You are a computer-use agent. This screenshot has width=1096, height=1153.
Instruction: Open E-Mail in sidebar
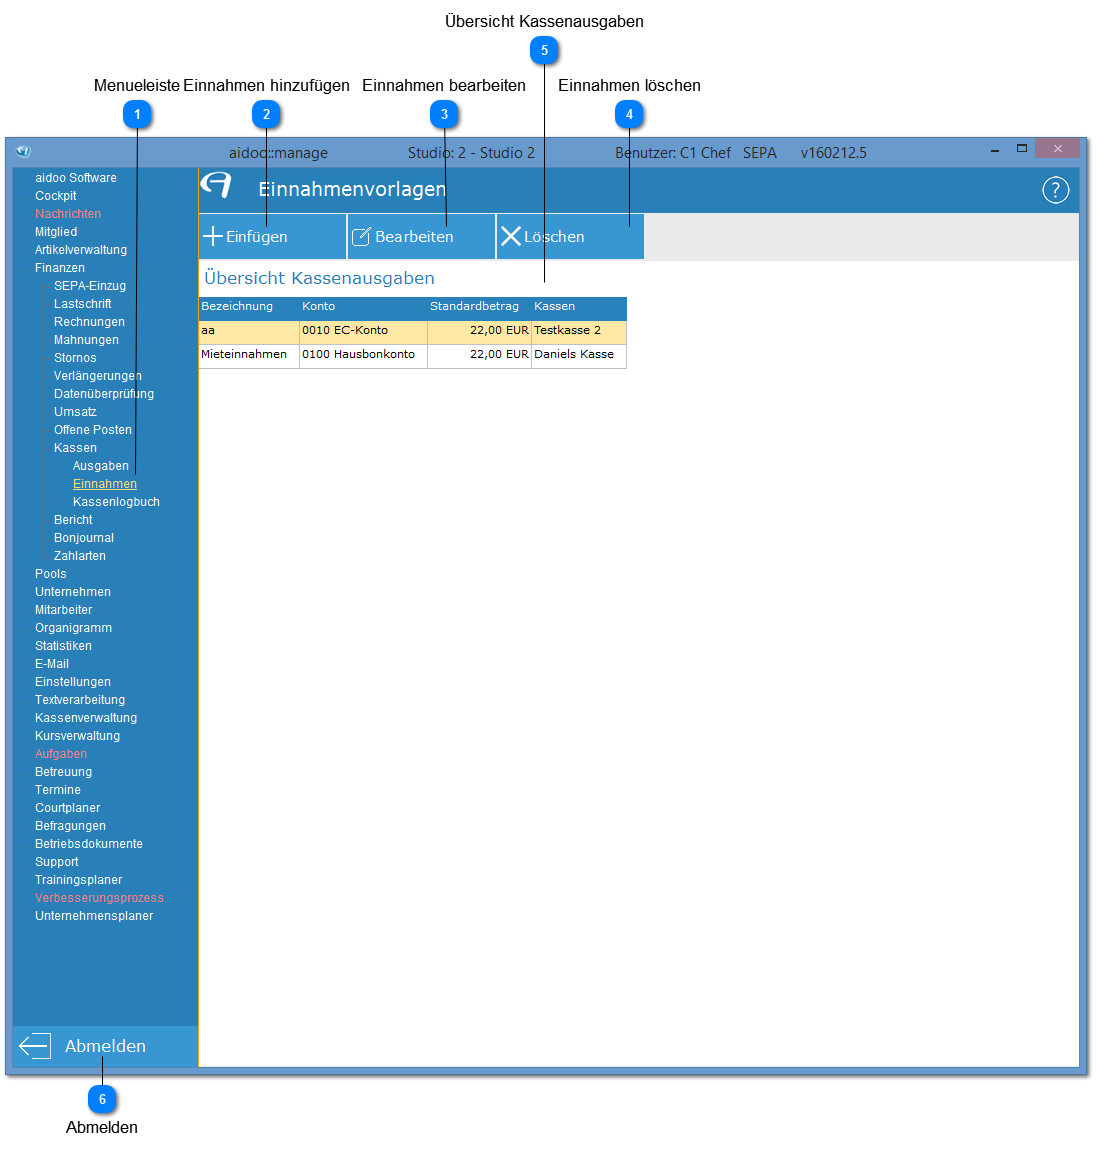pyautogui.click(x=51, y=664)
